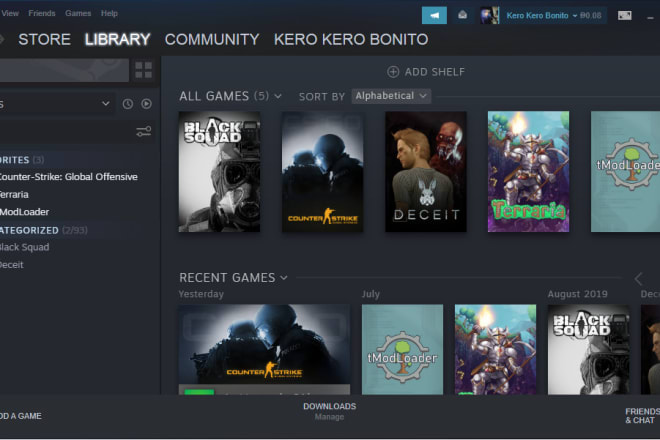Click the plus icon beside Add Shelf
Viewport: 660px width, 440px height.
coord(393,72)
